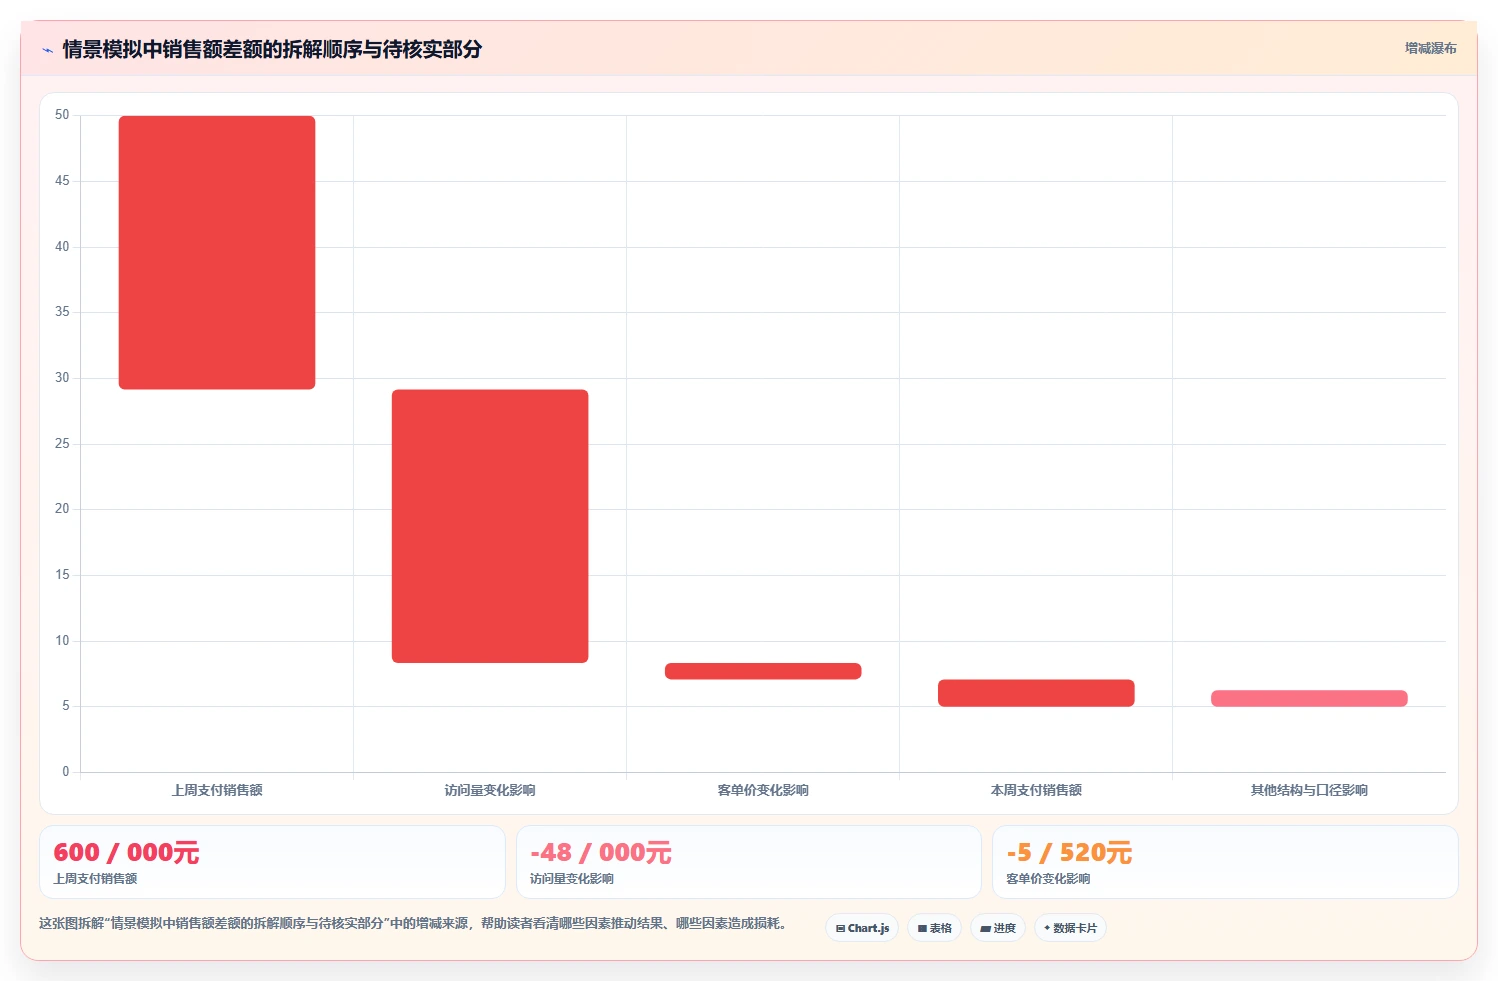Click the lightning icon beside the chart title
This screenshot has width=1498, height=981.
click(47, 50)
